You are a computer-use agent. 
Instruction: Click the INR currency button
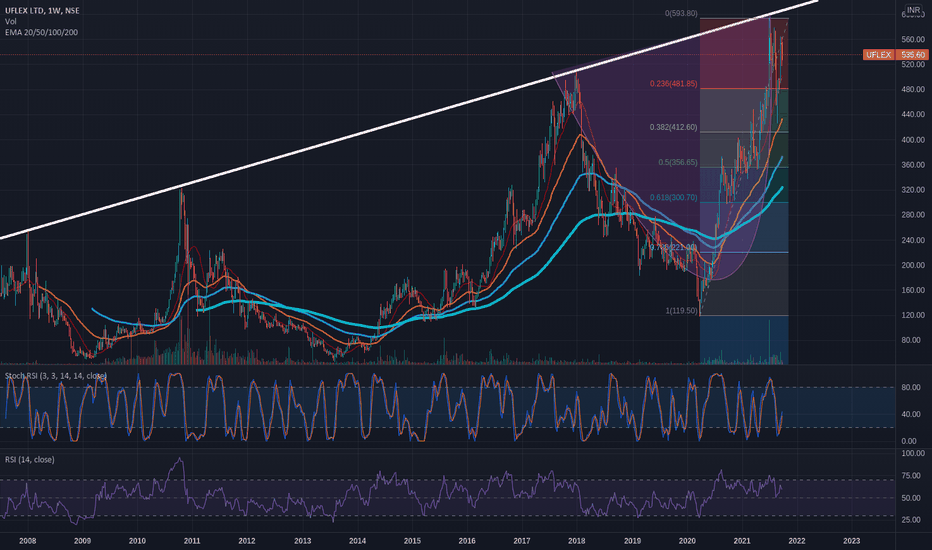(x=913, y=10)
